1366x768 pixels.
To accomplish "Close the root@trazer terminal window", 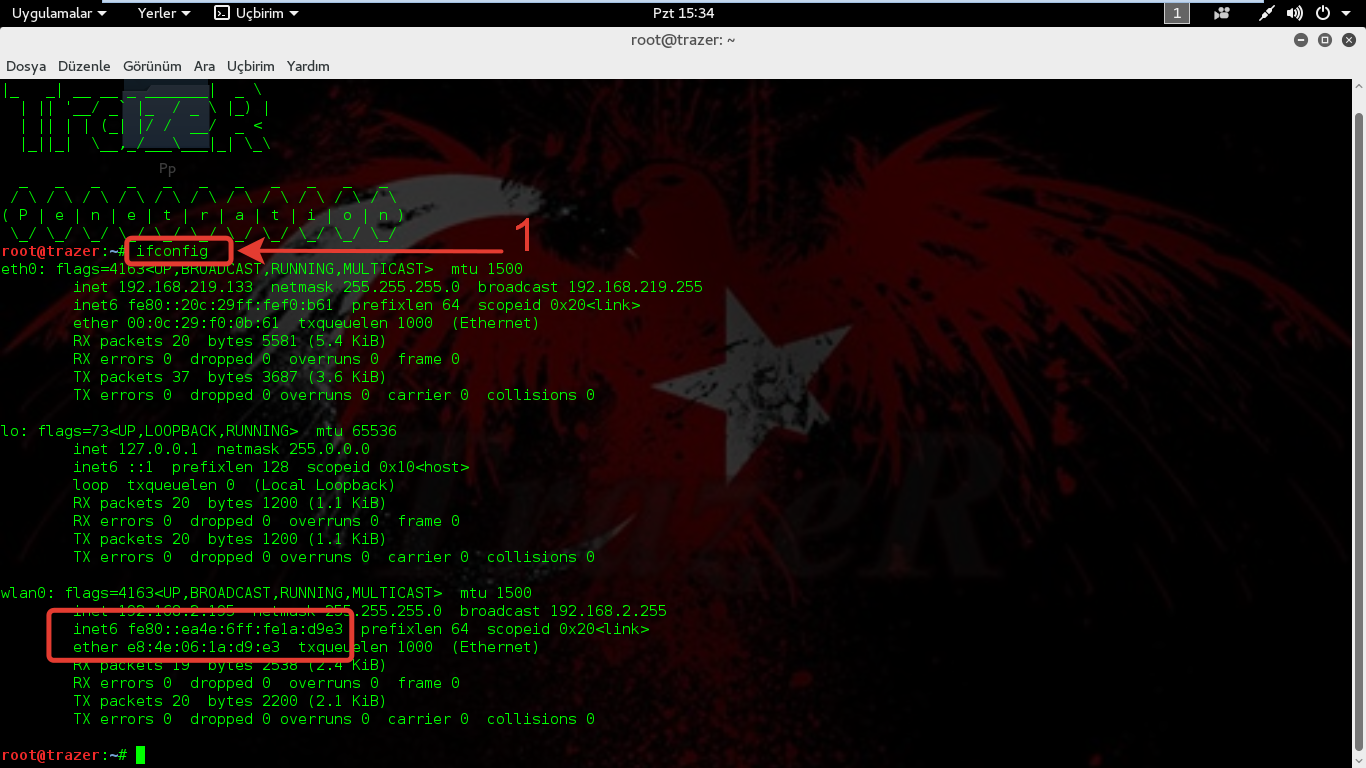I will (1349, 40).
